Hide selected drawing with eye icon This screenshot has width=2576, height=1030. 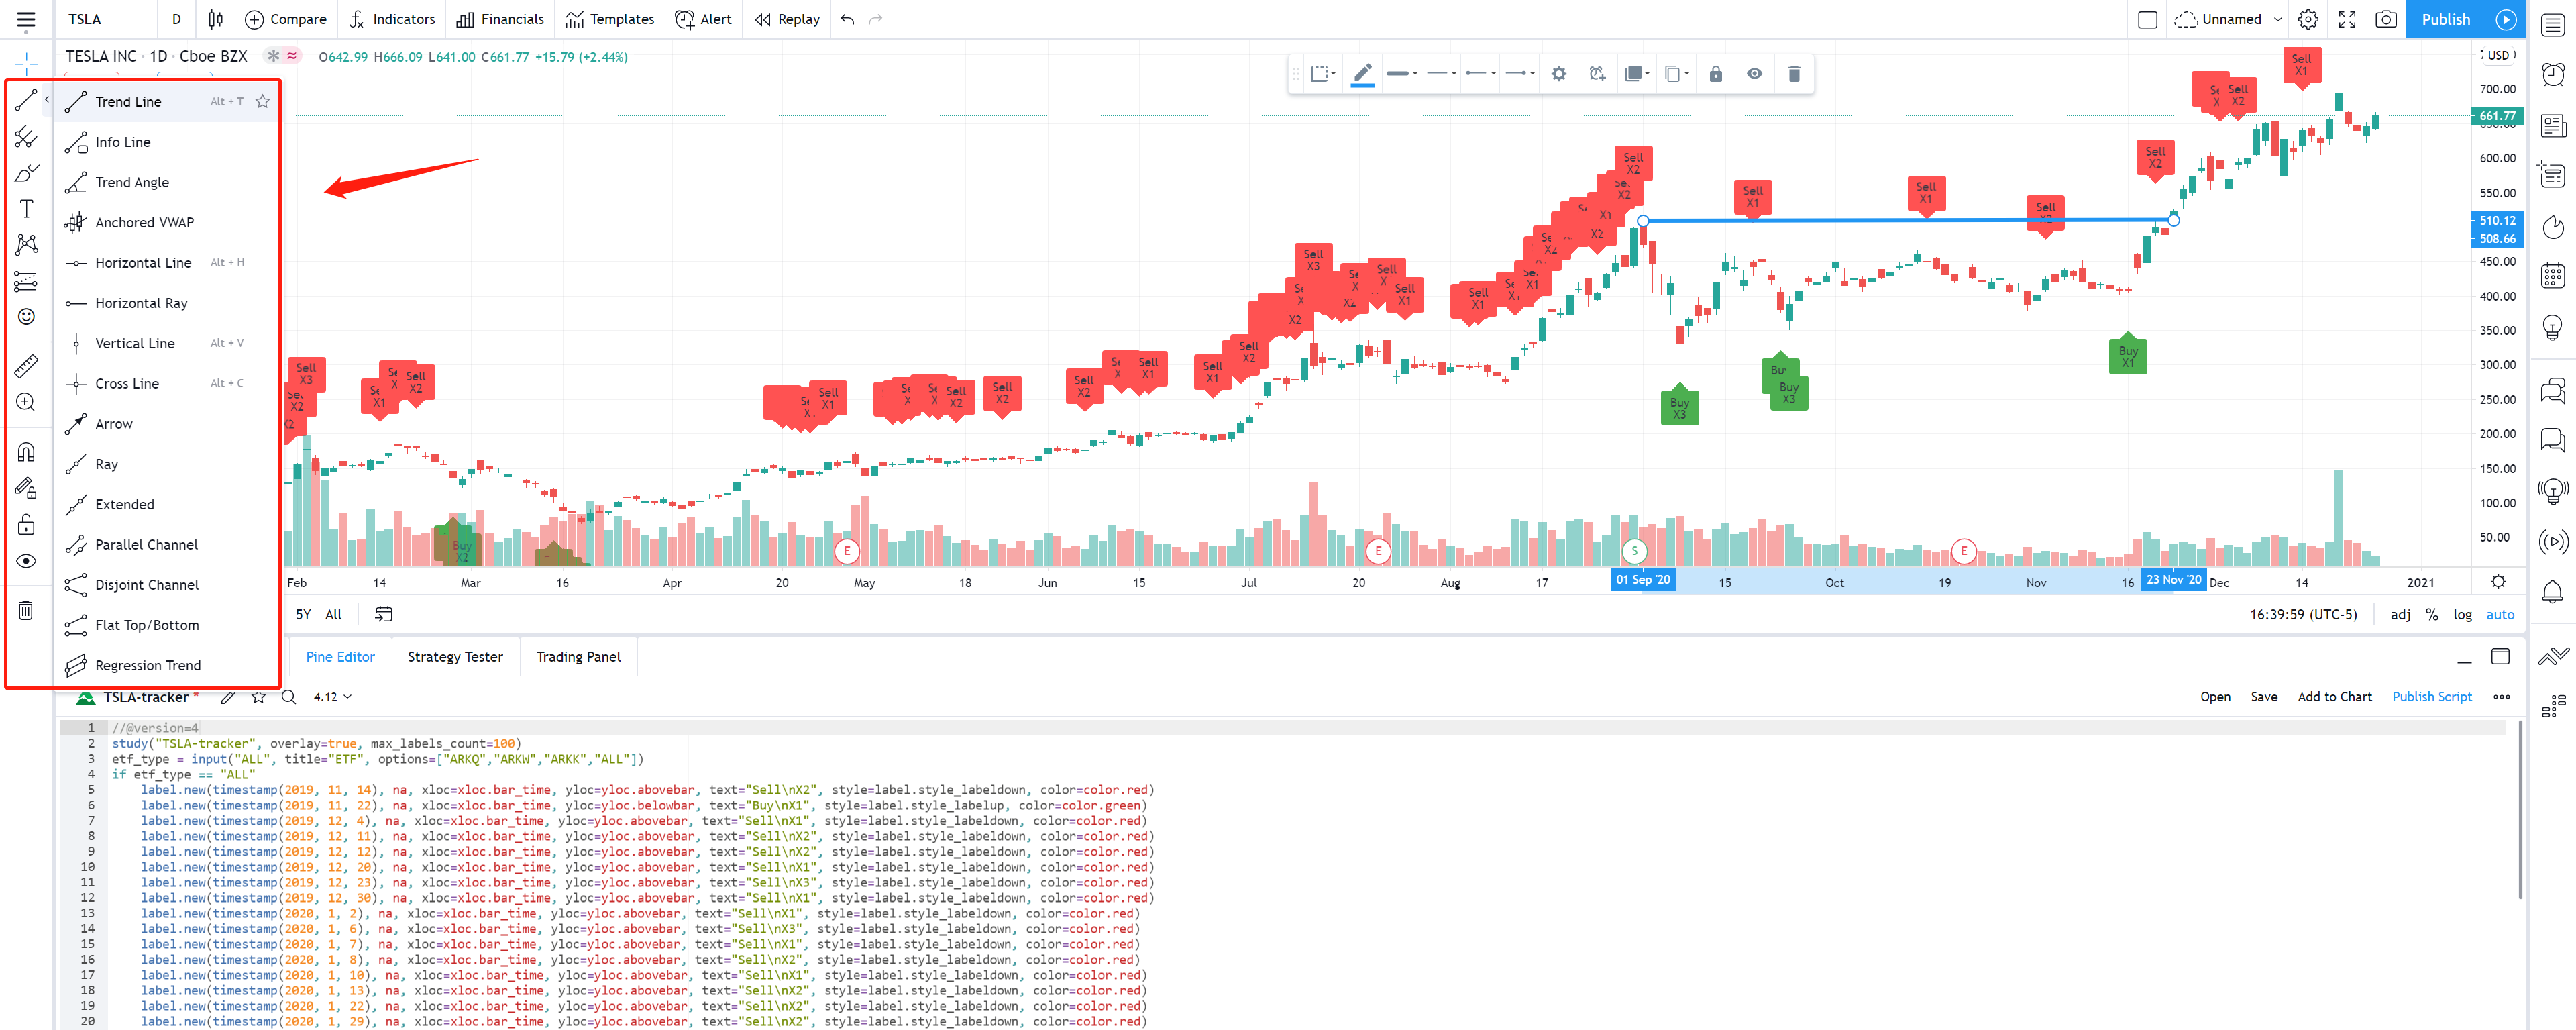click(x=1754, y=74)
